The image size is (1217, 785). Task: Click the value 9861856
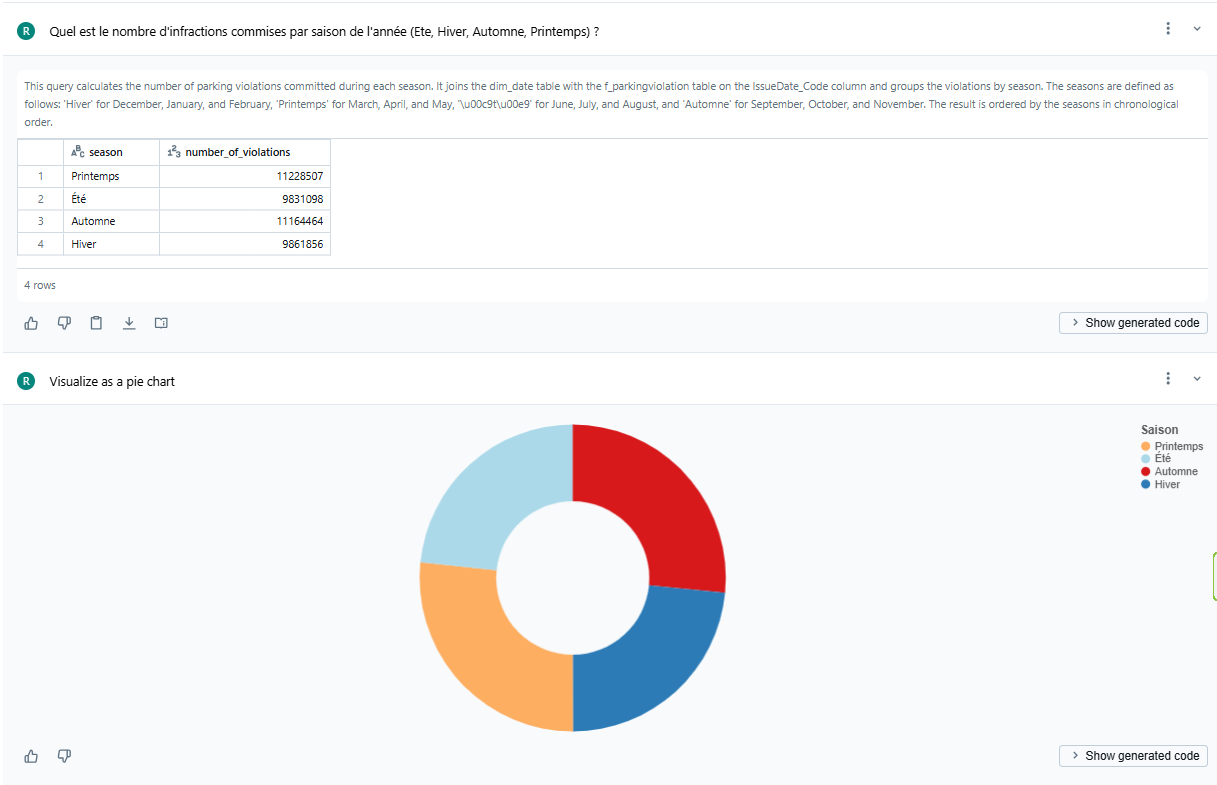[303, 244]
